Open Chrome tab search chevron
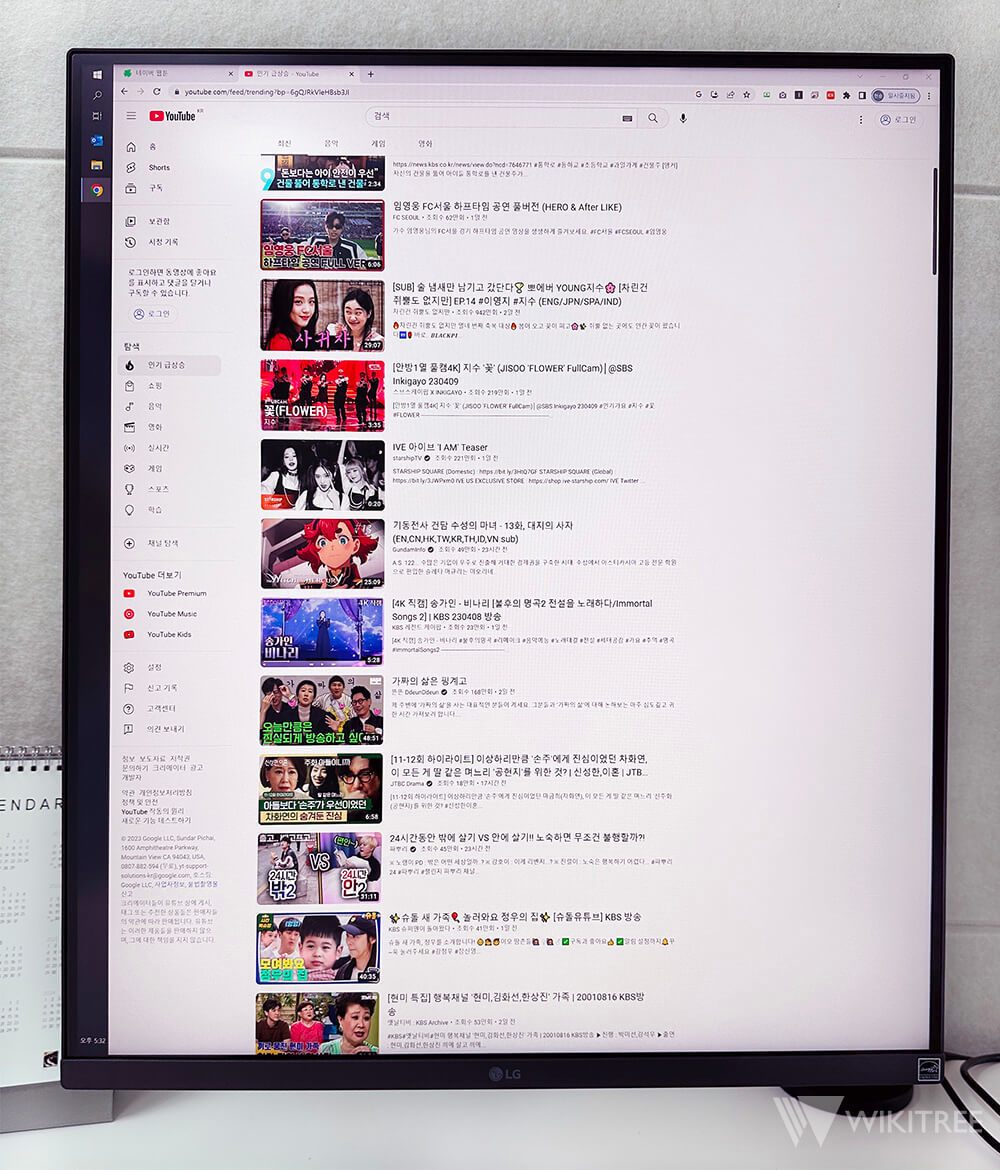1000x1170 pixels. [x=860, y=76]
